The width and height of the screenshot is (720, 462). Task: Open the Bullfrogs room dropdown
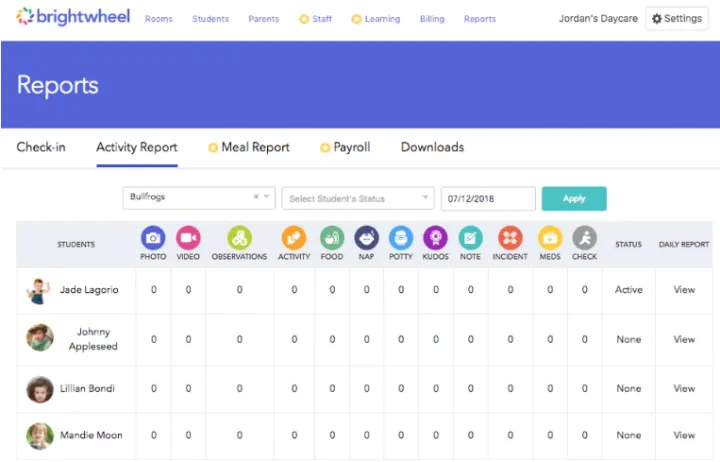267,198
